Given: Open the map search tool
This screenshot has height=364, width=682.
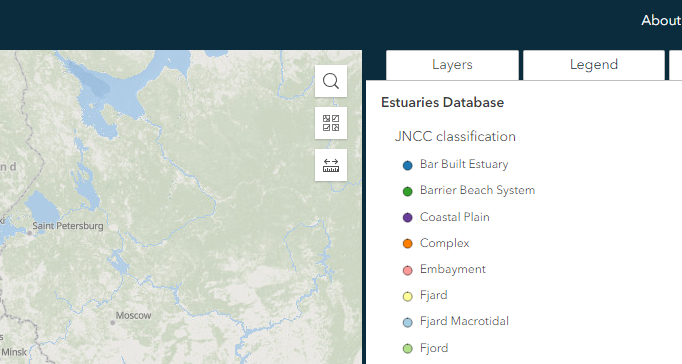Looking at the screenshot, I should [x=331, y=81].
